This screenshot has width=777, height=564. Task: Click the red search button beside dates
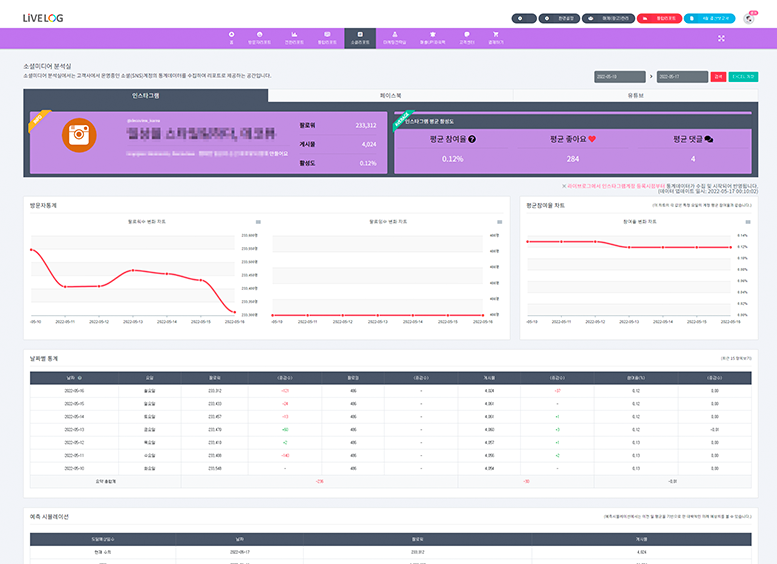click(x=718, y=77)
